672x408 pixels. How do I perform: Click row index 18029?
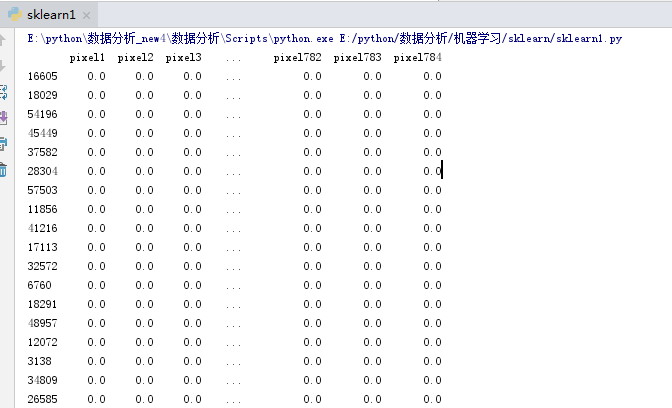pyautogui.click(x=42, y=95)
